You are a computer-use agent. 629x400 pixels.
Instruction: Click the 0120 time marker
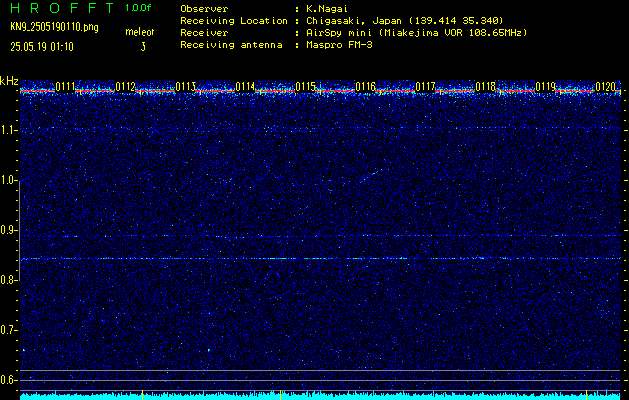(605, 86)
